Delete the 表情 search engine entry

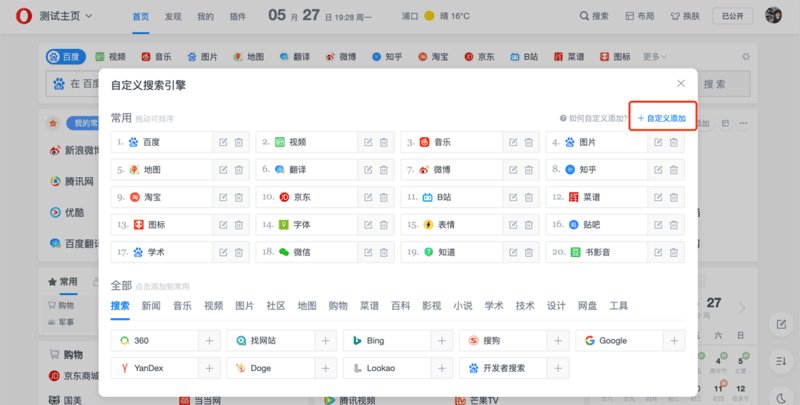[529, 225]
